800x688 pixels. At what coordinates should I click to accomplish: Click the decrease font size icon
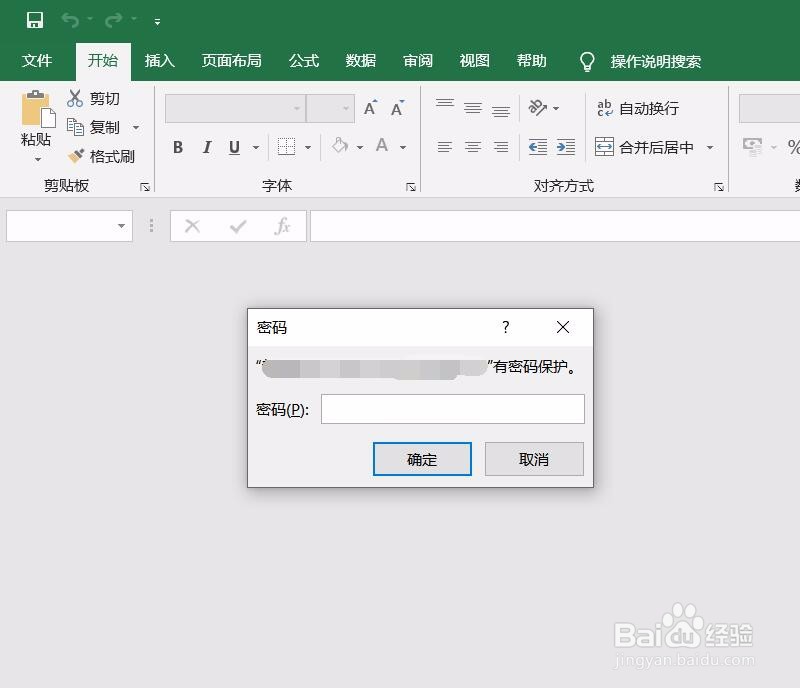(x=397, y=108)
